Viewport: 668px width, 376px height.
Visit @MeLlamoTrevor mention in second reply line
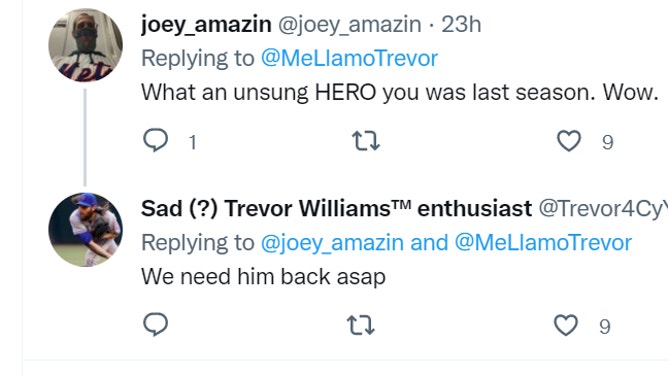543,243
